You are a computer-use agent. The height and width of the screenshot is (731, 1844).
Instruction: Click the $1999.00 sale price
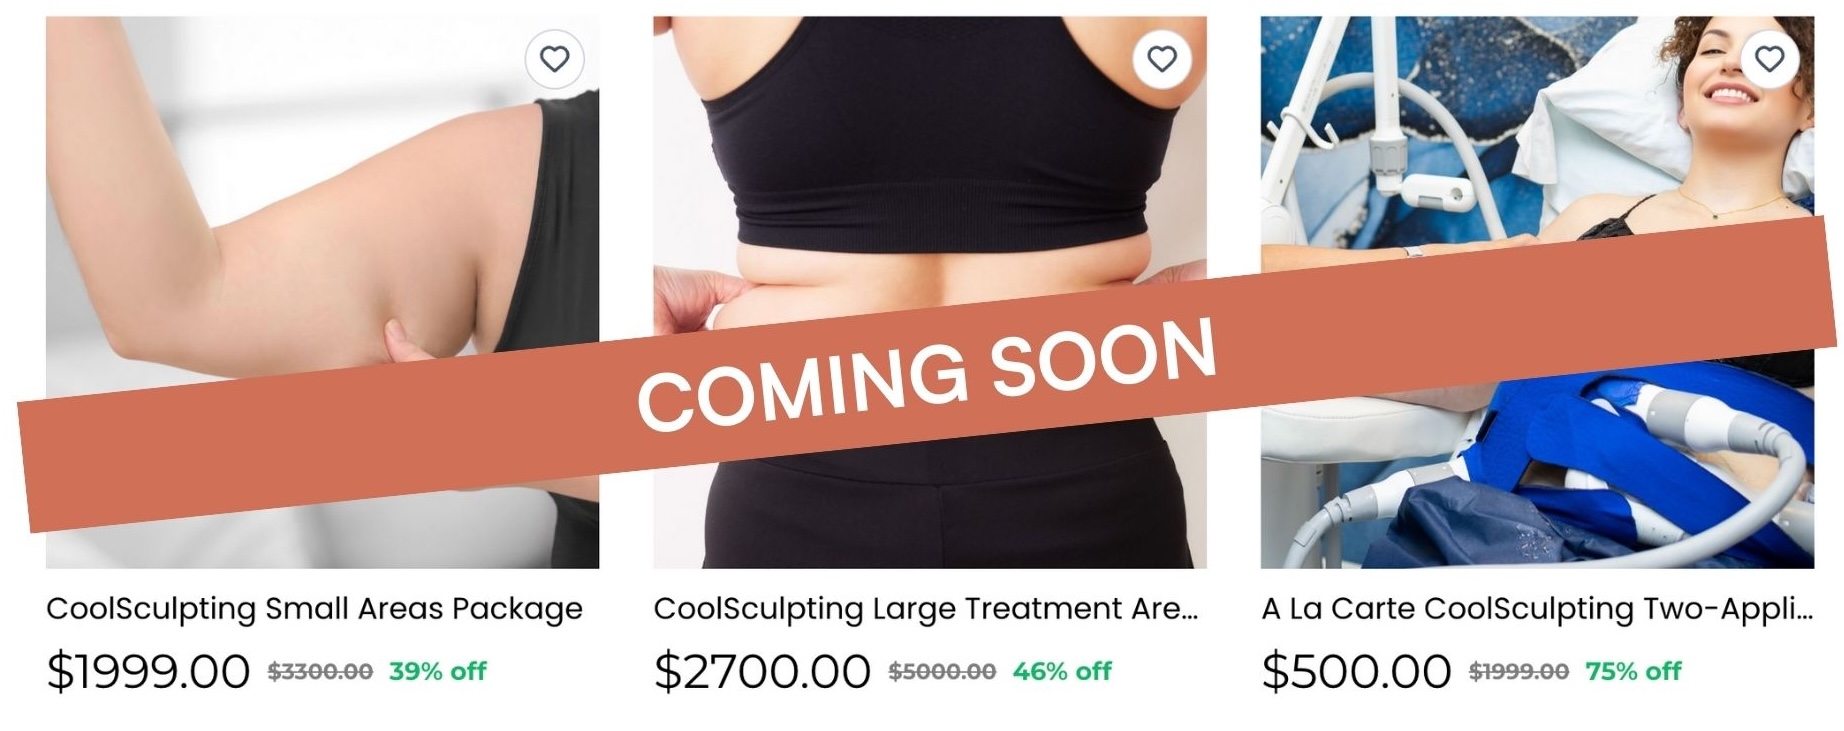click(148, 671)
